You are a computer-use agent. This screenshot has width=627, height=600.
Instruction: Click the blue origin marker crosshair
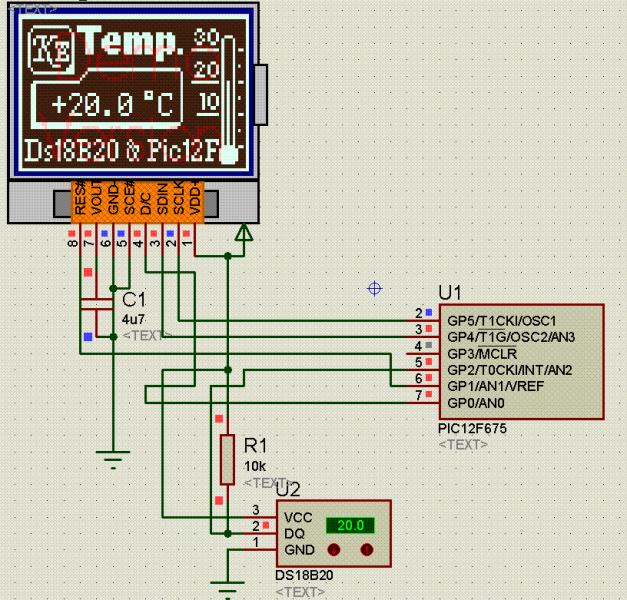375,288
